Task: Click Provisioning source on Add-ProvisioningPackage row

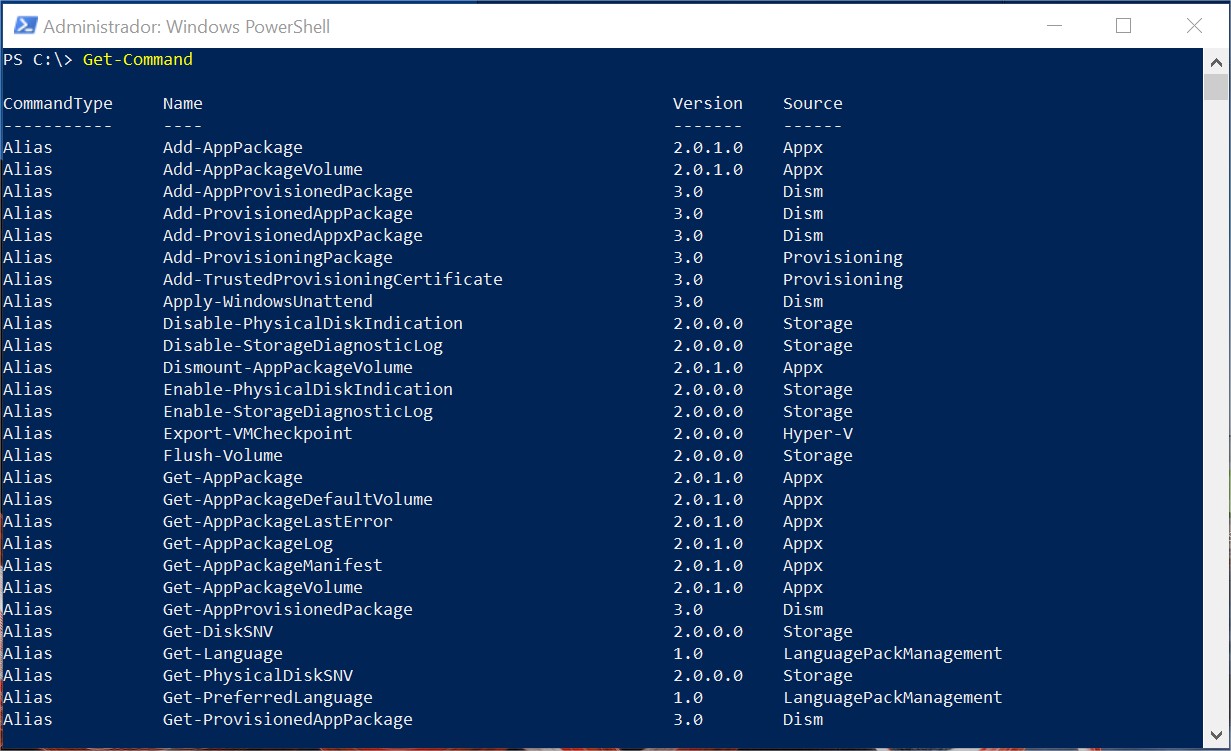Action: click(843, 258)
